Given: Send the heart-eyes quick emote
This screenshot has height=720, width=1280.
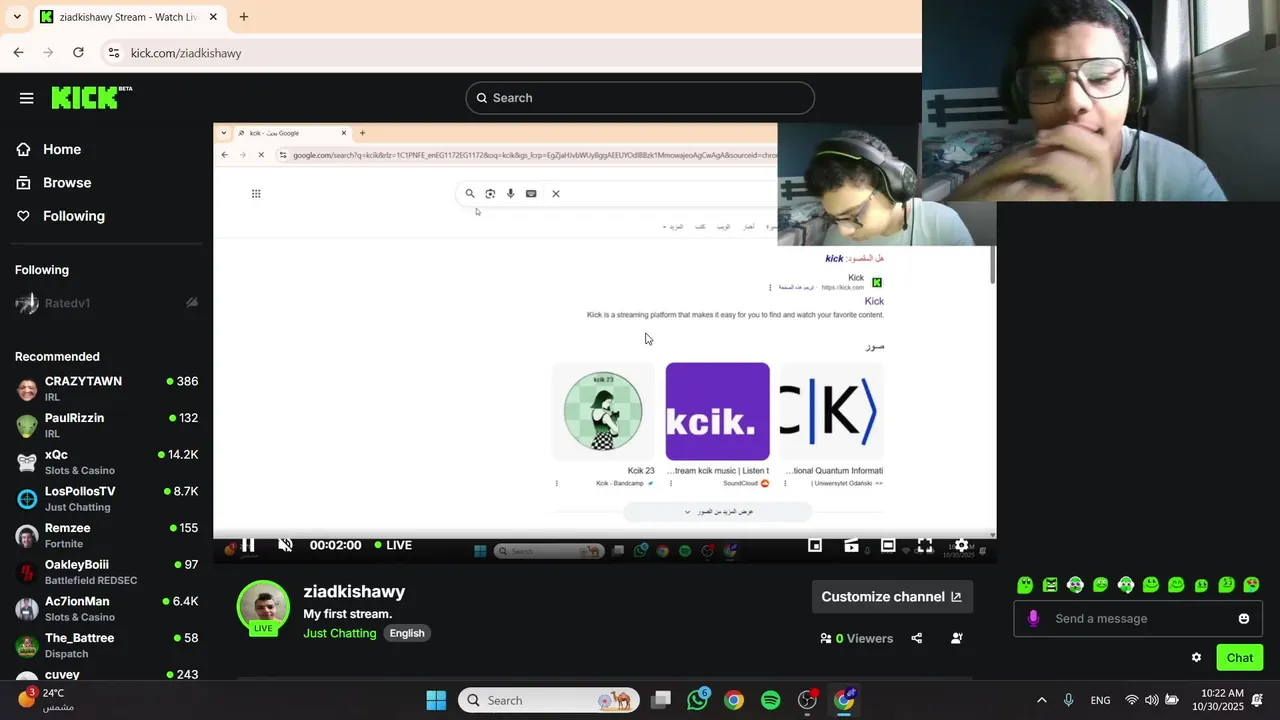Looking at the screenshot, I should 1251,585.
